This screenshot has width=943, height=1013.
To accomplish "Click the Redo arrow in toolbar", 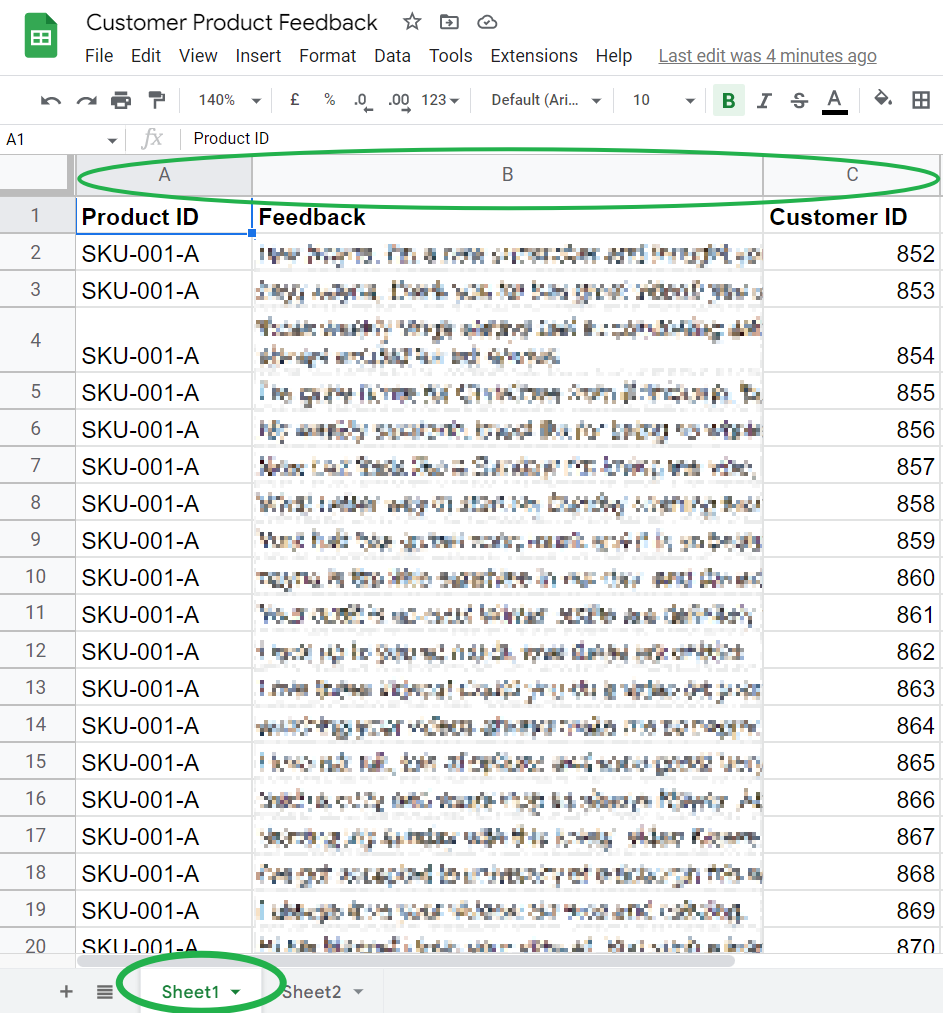I will pyautogui.click(x=86, y=100).
